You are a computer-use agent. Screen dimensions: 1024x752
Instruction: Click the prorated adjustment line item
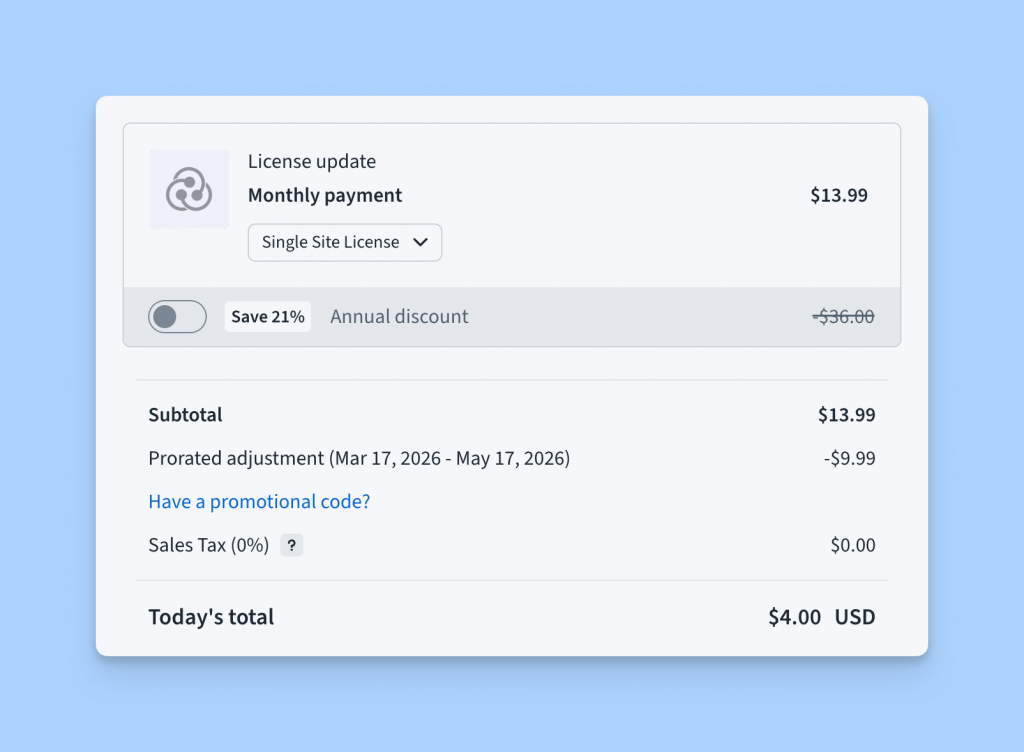[x=359, y=458]
